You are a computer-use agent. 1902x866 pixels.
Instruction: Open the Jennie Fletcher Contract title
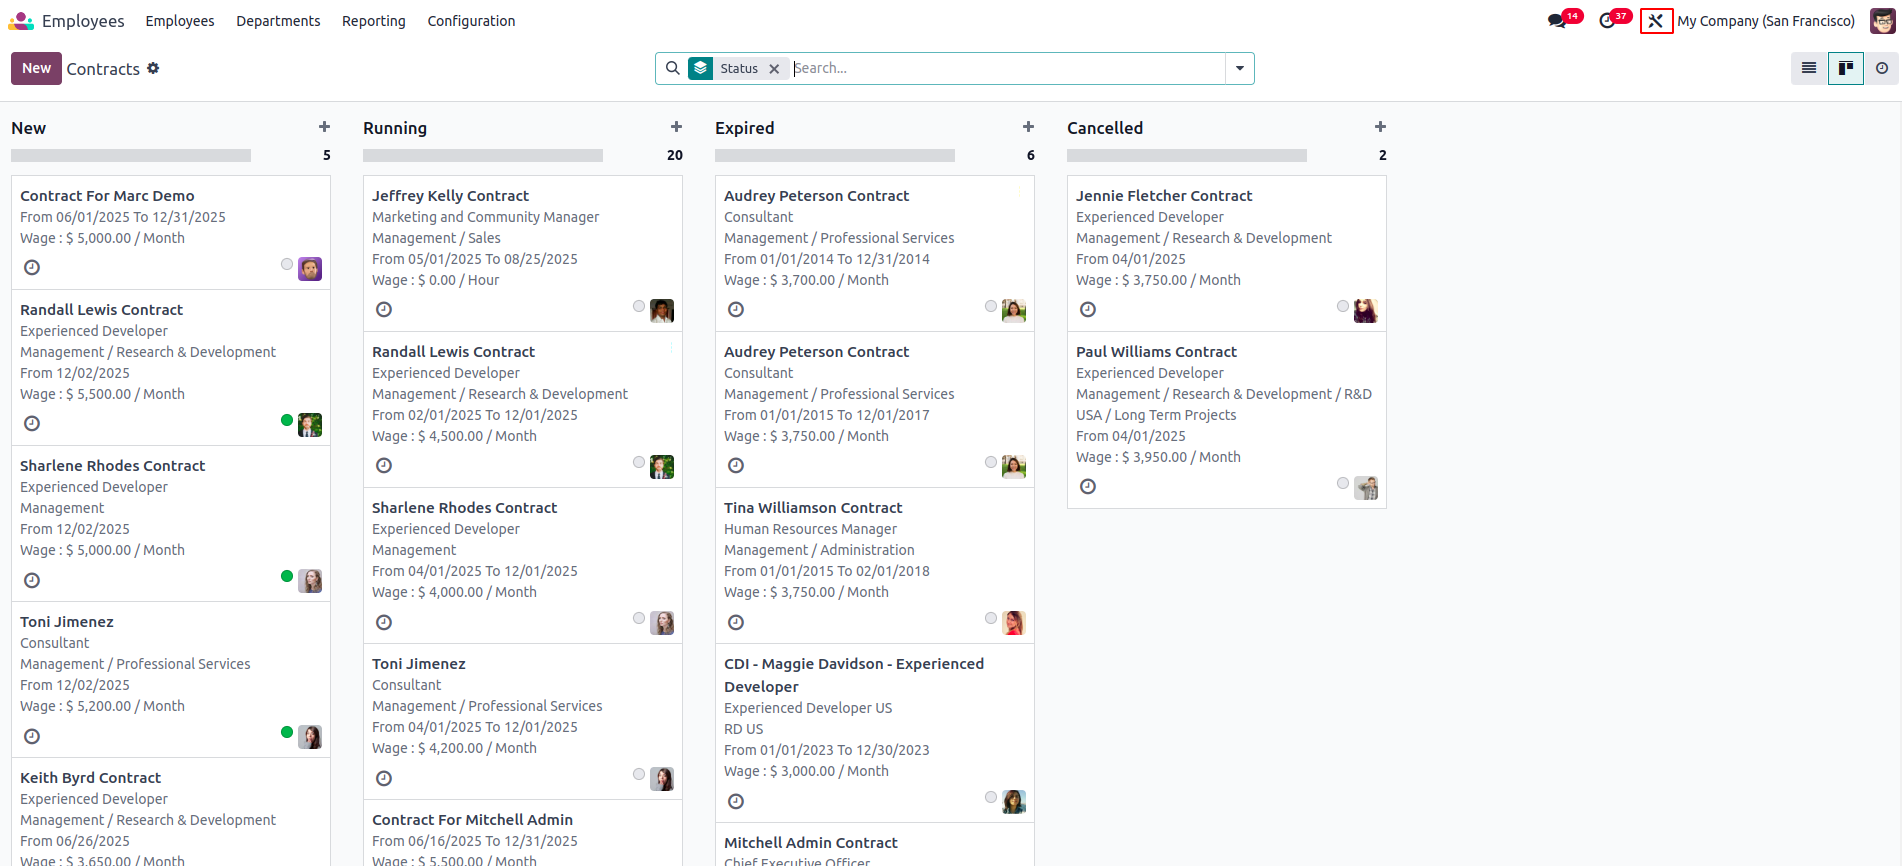[1164, 196]
